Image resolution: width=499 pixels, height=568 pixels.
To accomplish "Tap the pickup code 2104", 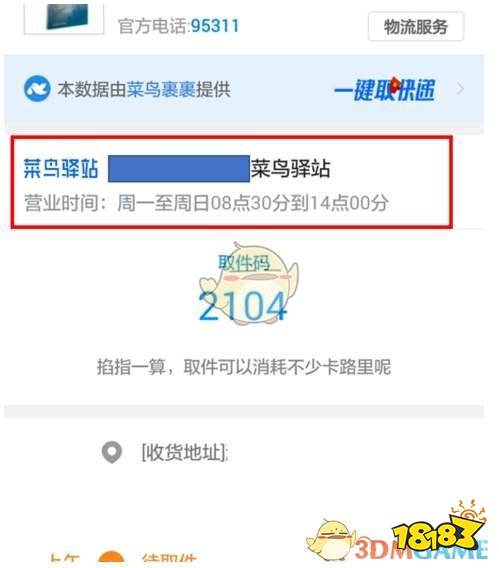I will click(243, 307).
